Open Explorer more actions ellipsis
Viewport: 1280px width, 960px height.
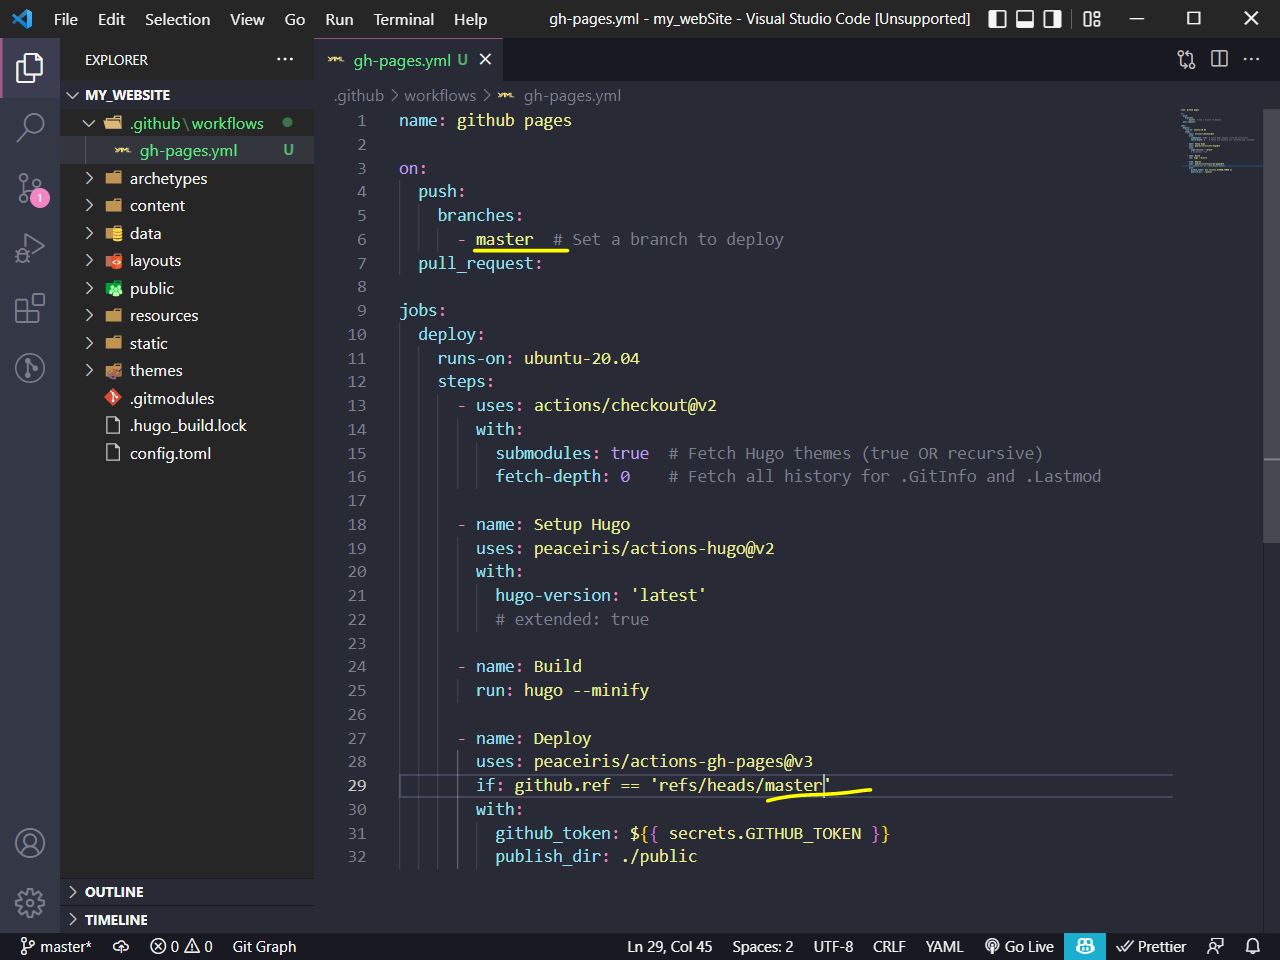(x=285, y=59)
